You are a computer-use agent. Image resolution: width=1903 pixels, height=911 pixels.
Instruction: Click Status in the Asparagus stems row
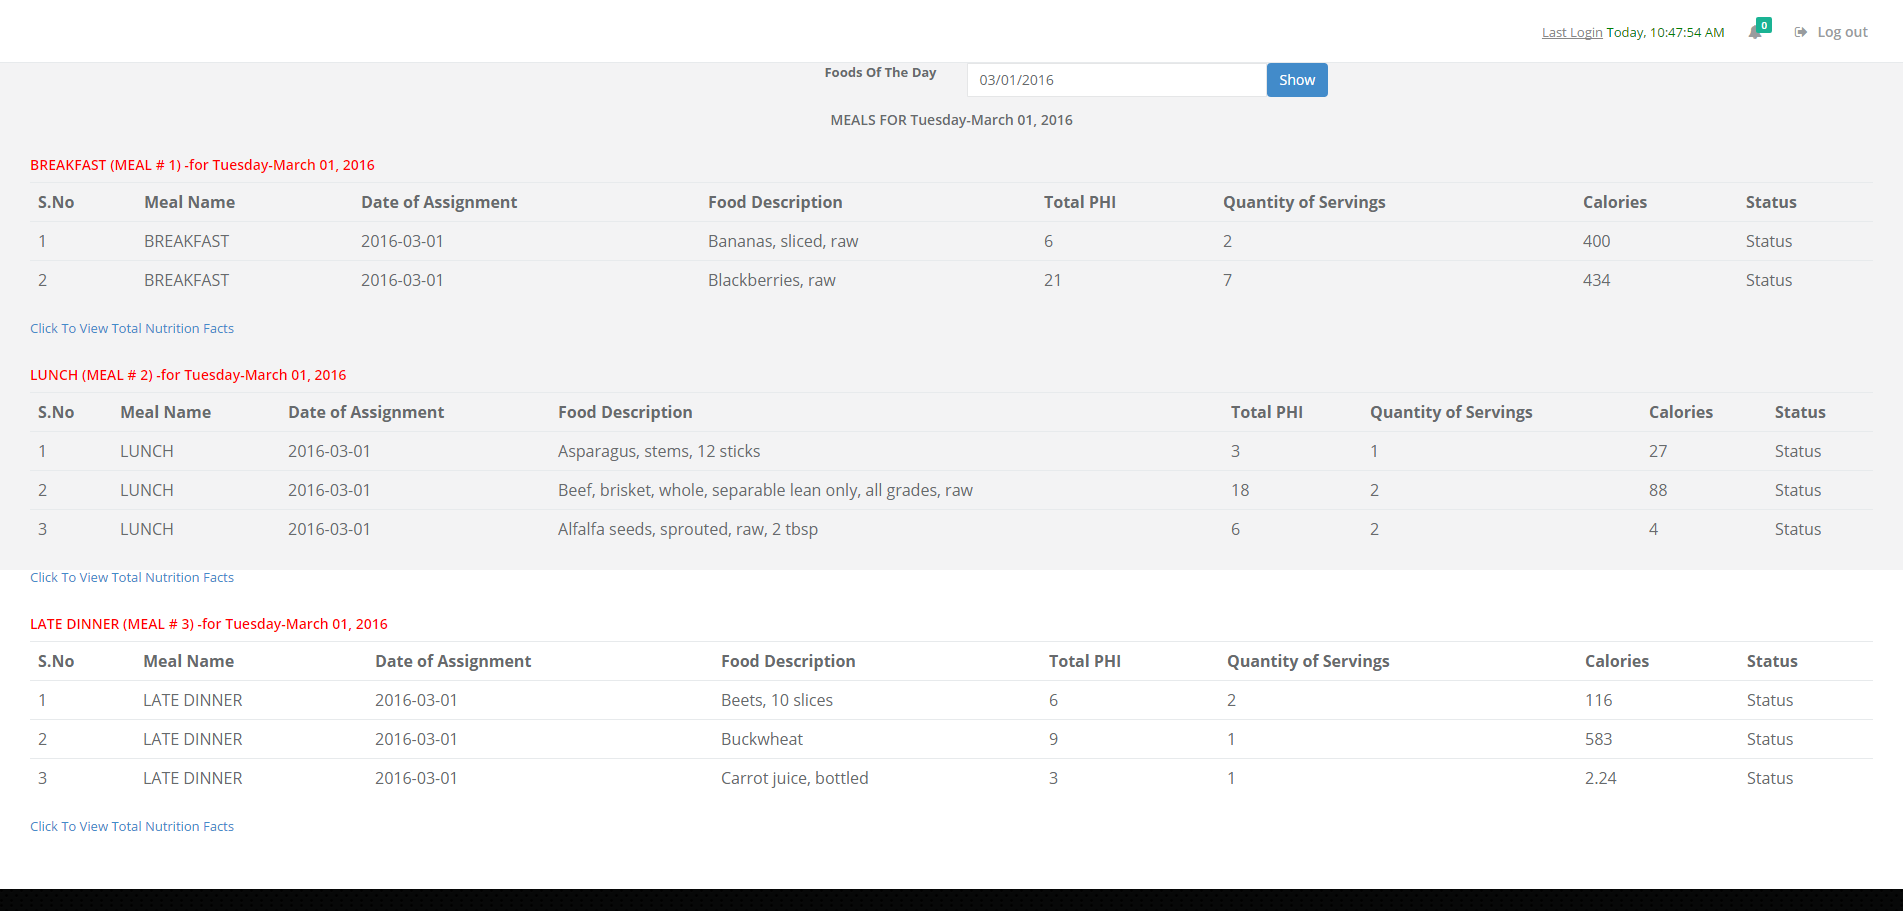tap(1797, 451)
